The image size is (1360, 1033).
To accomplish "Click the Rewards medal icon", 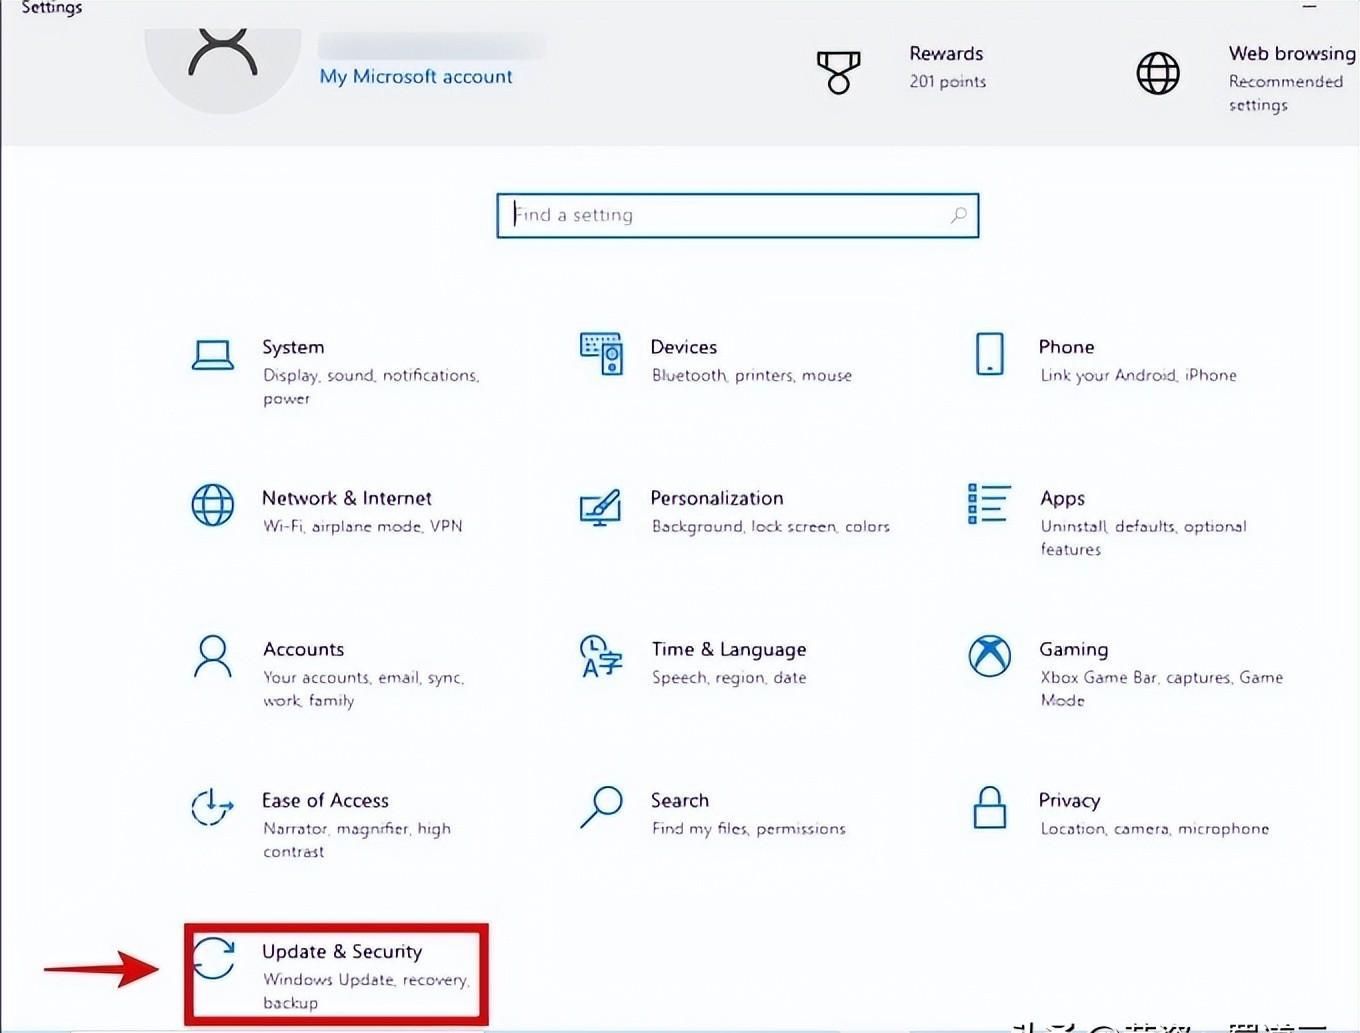I will tap(838, 73).
